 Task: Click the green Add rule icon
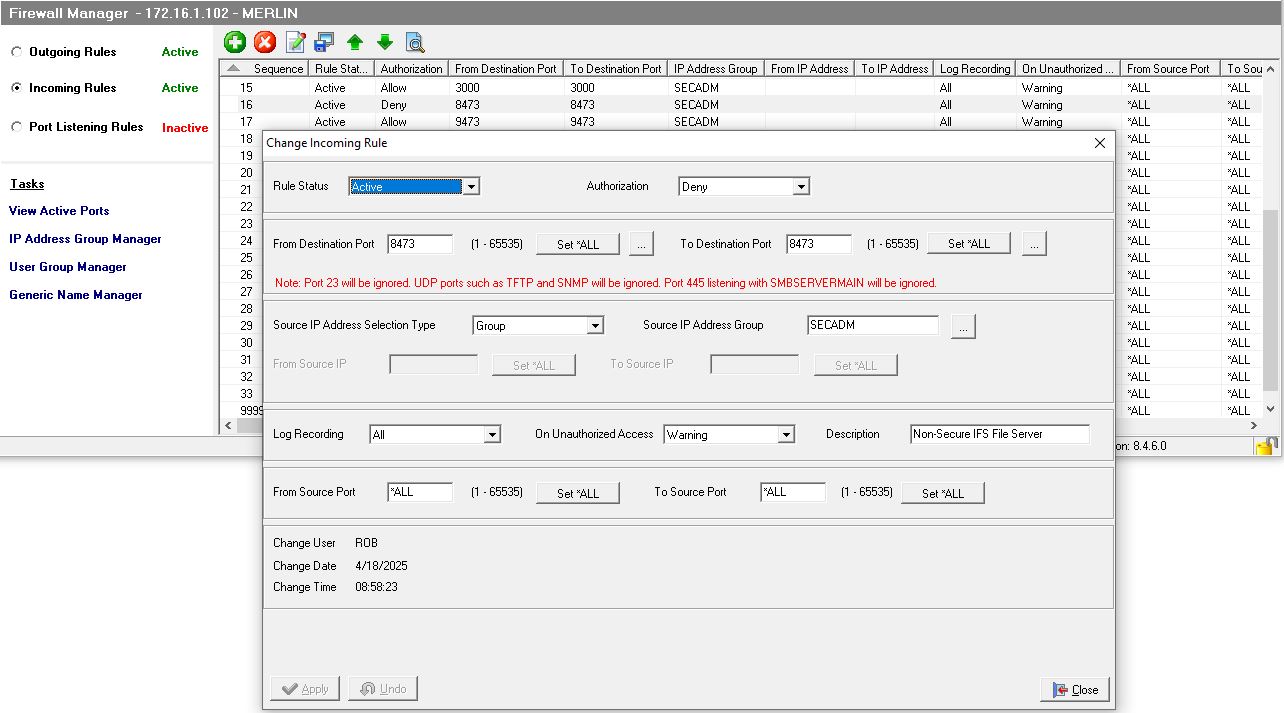pos(233,42)
